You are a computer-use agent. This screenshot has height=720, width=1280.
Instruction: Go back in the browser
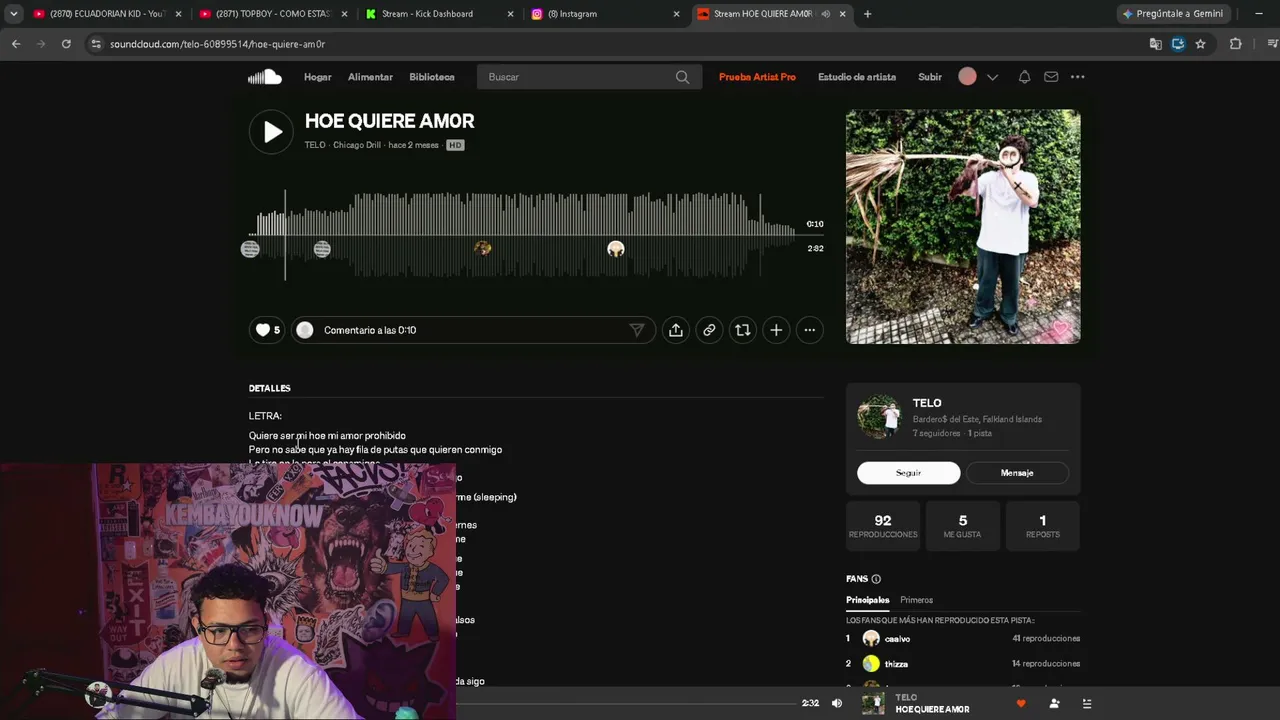(16, 44)
